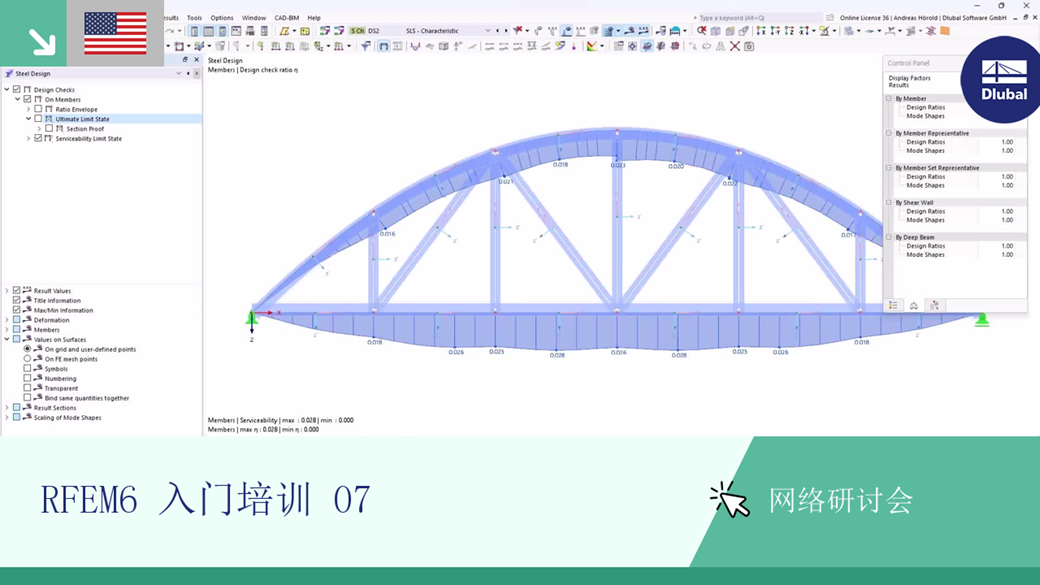Click the table panel toggle icon in toolbar
The image size is (1040, 585).
point(208,31)
